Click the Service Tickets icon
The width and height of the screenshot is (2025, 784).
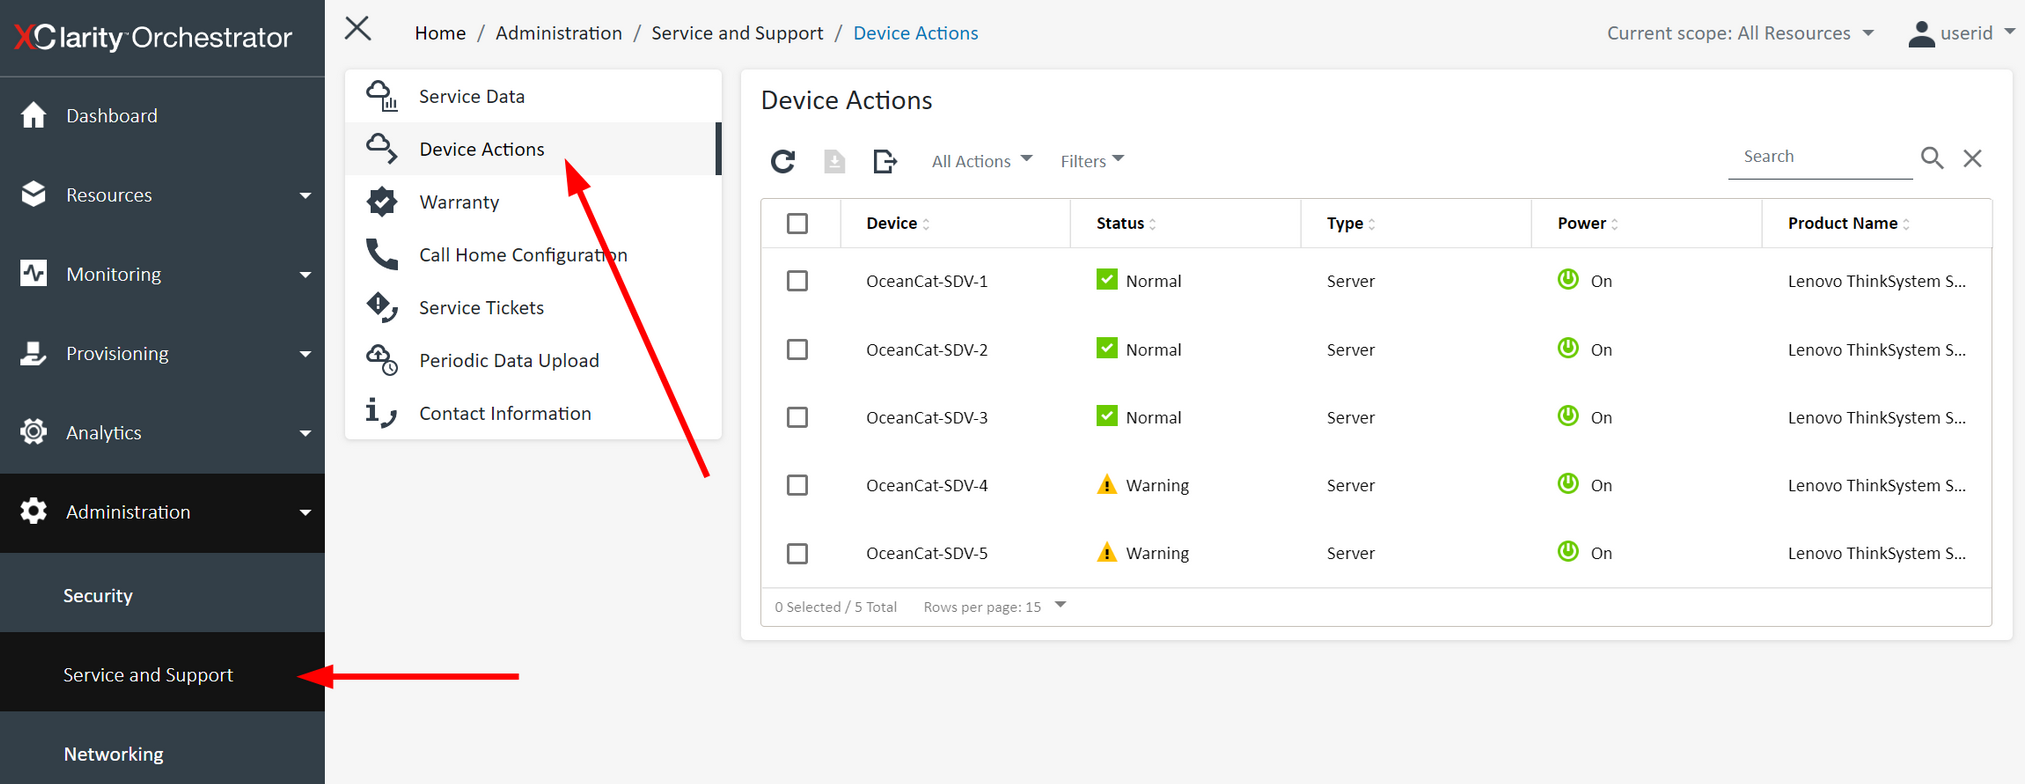tap(382, 307)
